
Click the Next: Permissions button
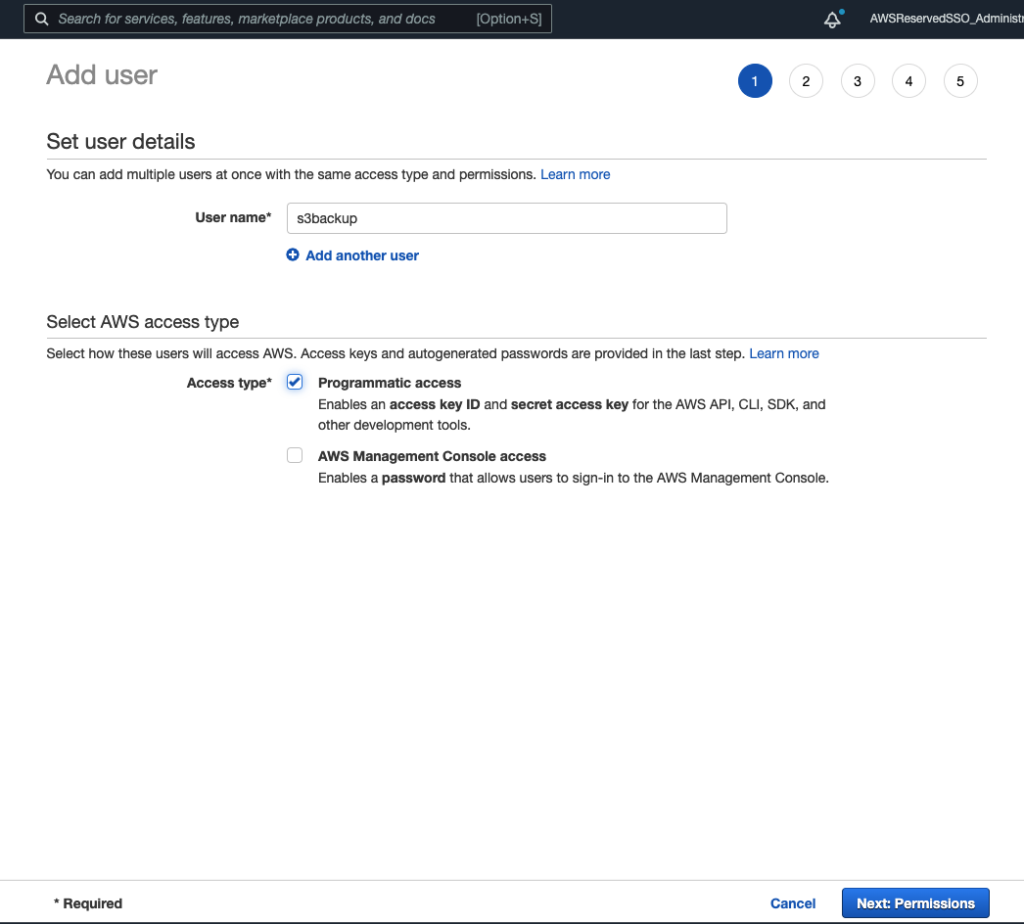point(916,903)
